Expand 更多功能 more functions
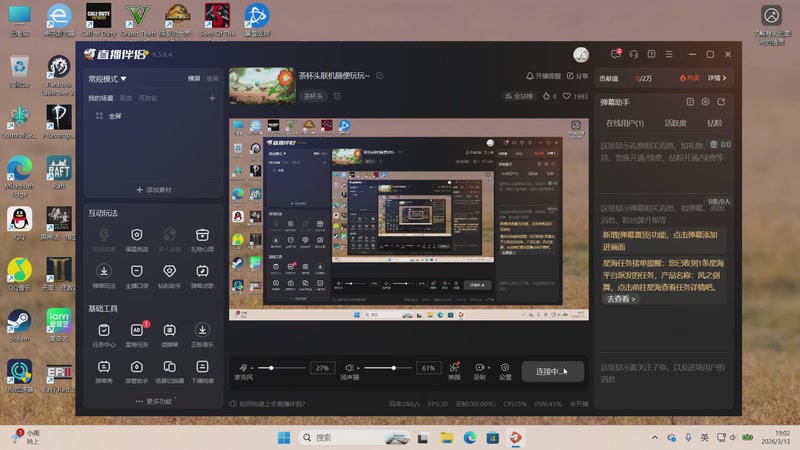The image size is (800, 450). [x=154, y=402]
